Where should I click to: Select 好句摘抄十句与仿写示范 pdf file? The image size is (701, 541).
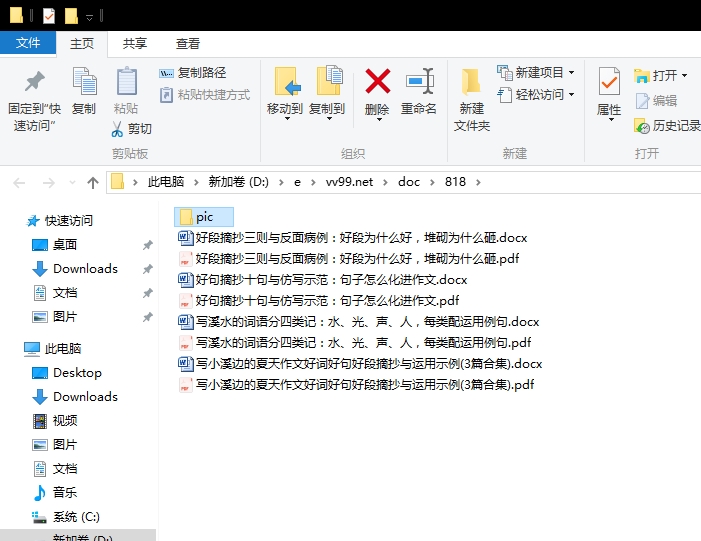(x=319, y=301)
